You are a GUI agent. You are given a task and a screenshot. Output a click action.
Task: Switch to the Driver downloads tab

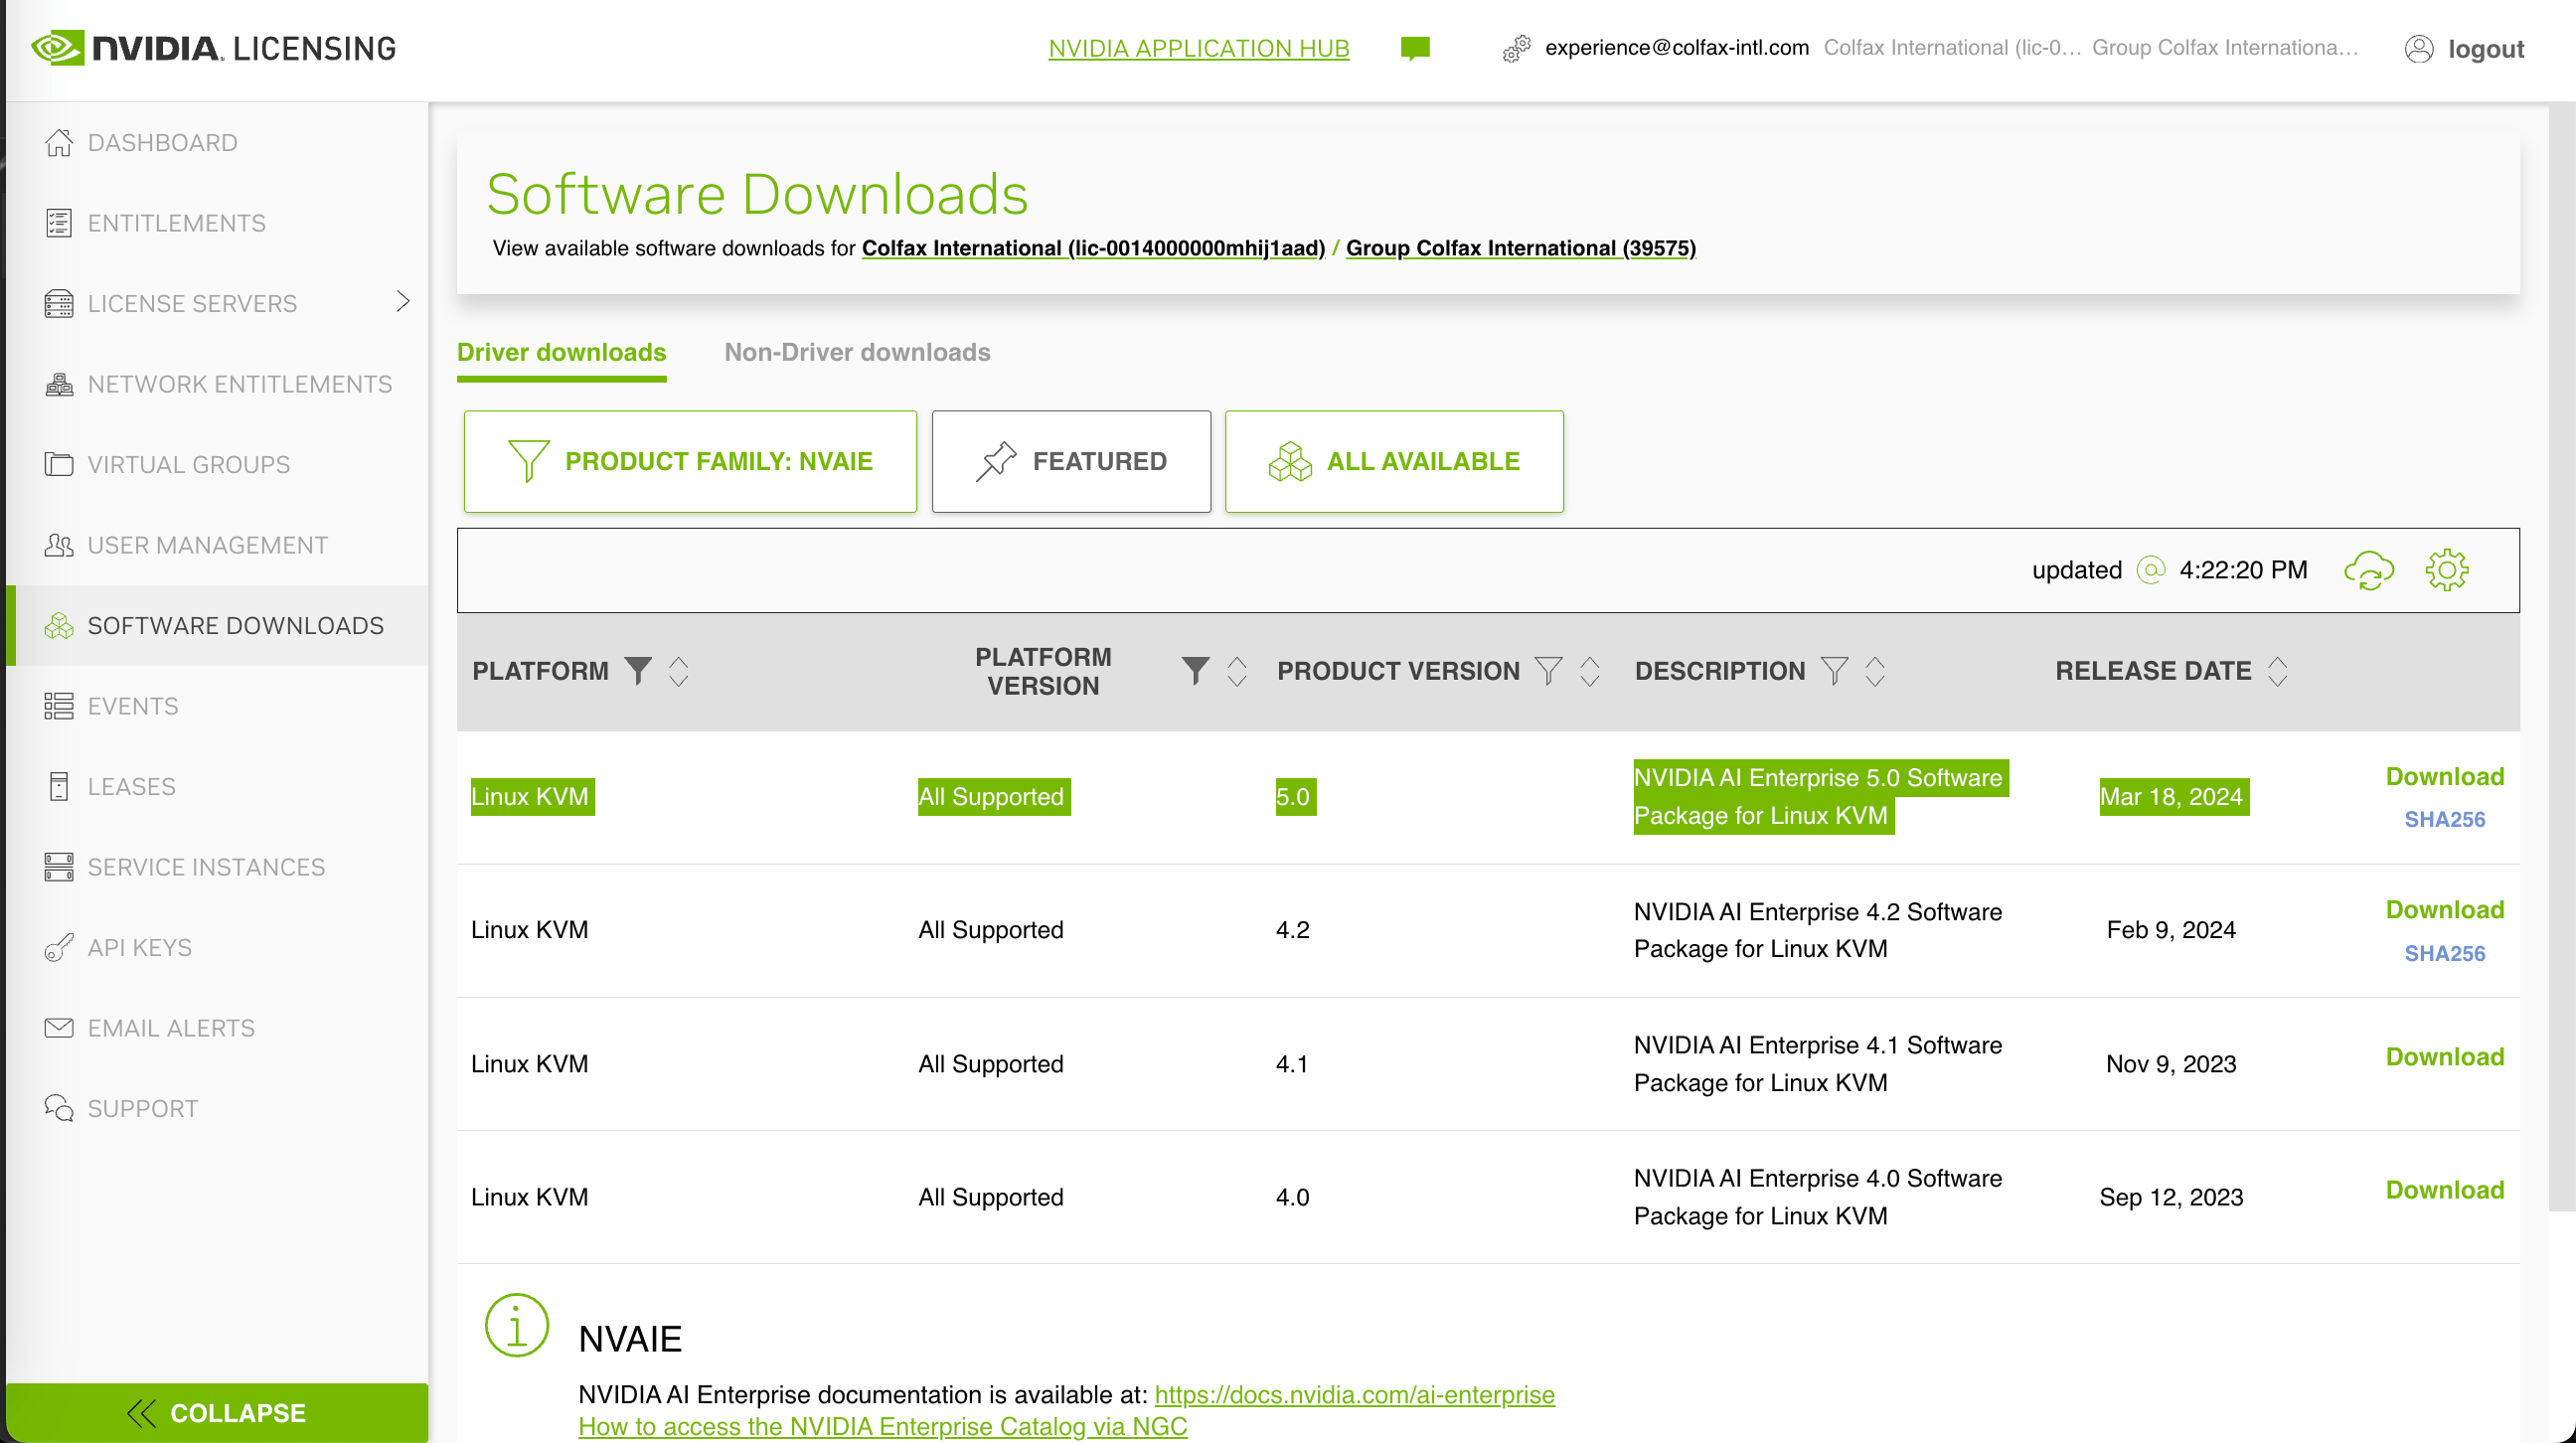[561, 353]
